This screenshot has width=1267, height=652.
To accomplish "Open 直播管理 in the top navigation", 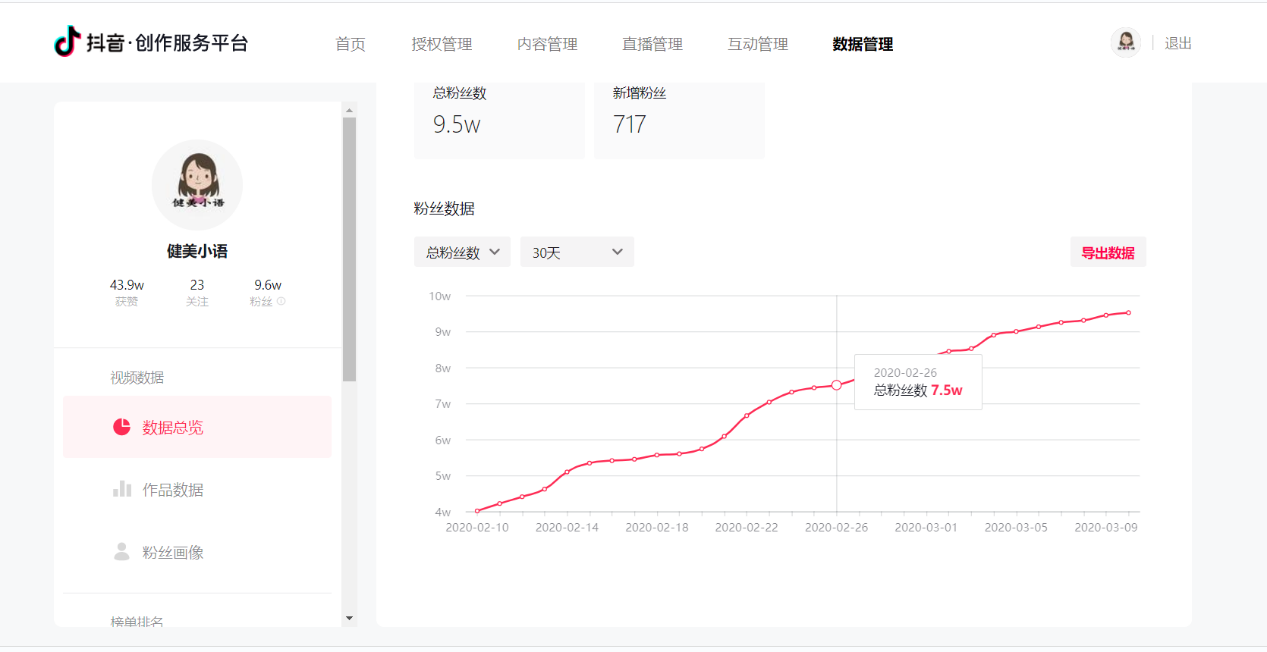I will pyautogui.click(x=652, y=44).
